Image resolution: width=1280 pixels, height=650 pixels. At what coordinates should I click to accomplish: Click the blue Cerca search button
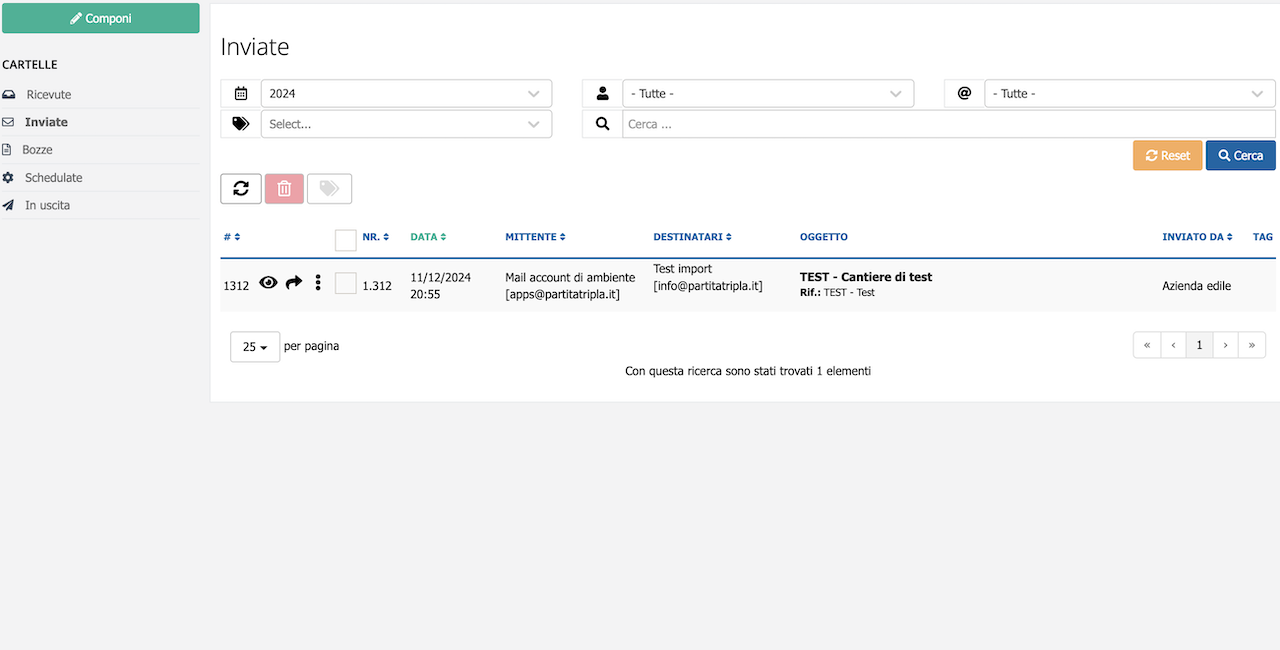tap(1241, 155)
